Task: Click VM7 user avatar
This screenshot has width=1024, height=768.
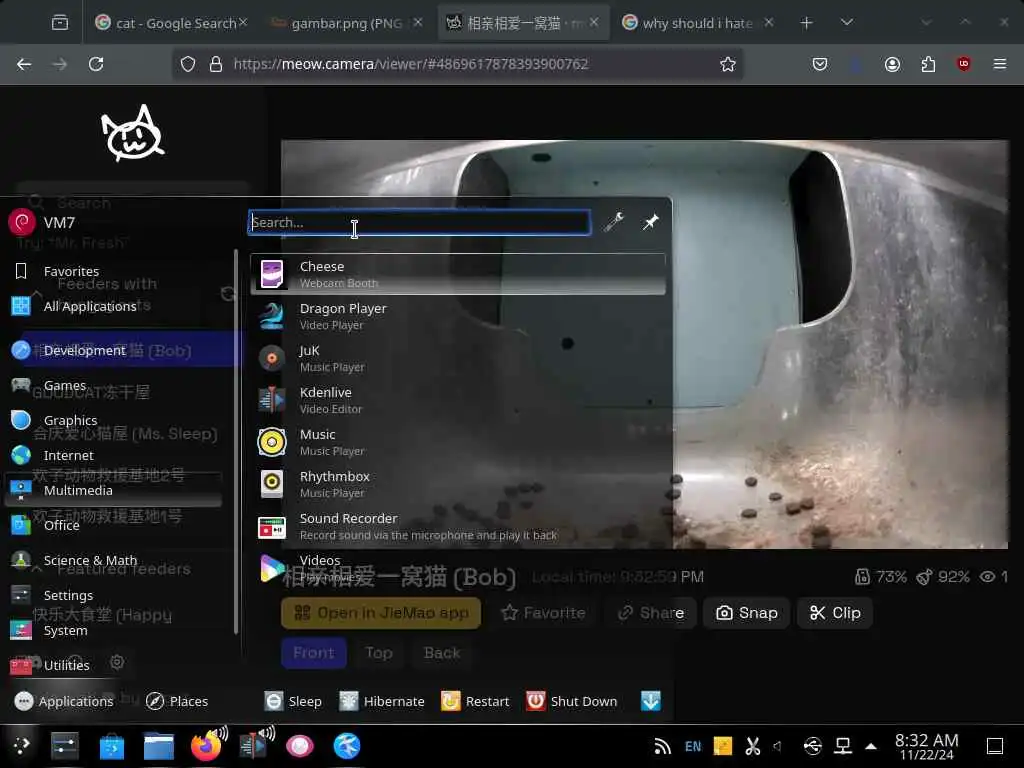Action: click(22, 222)
